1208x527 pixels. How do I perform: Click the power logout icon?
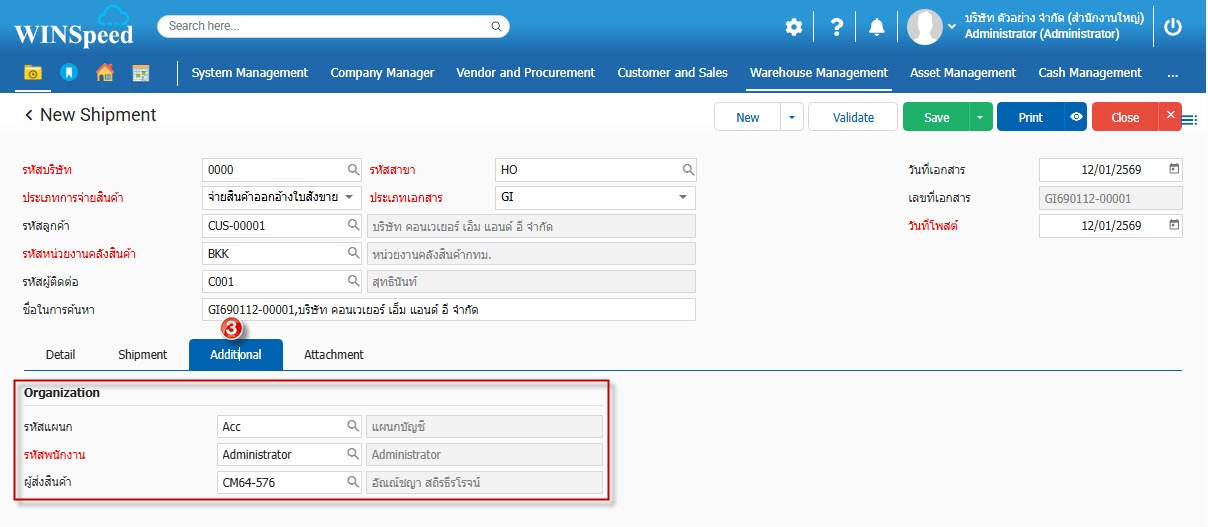pyautogui.click(x=1173, y=28)
